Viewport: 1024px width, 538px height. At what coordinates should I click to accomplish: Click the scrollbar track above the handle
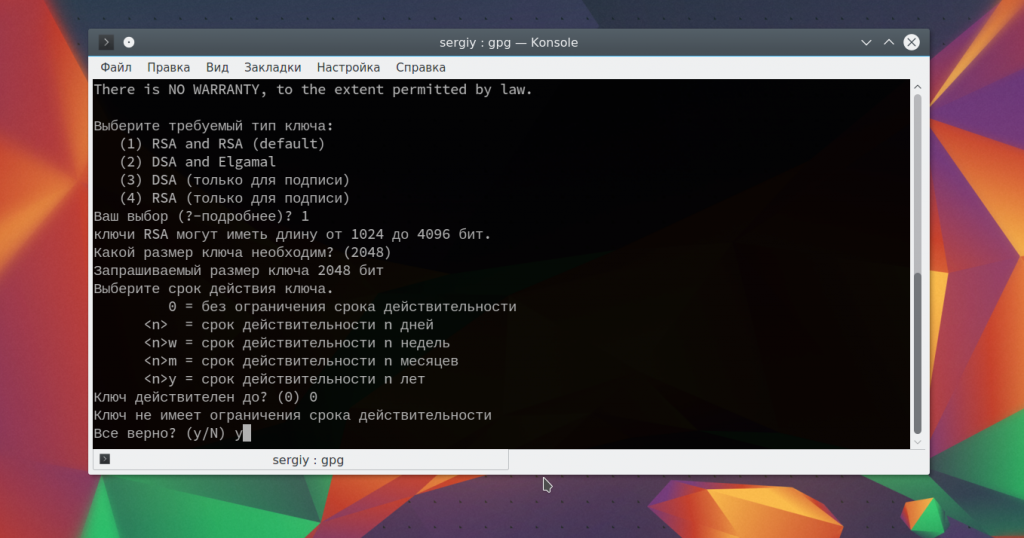pos(918,170)
